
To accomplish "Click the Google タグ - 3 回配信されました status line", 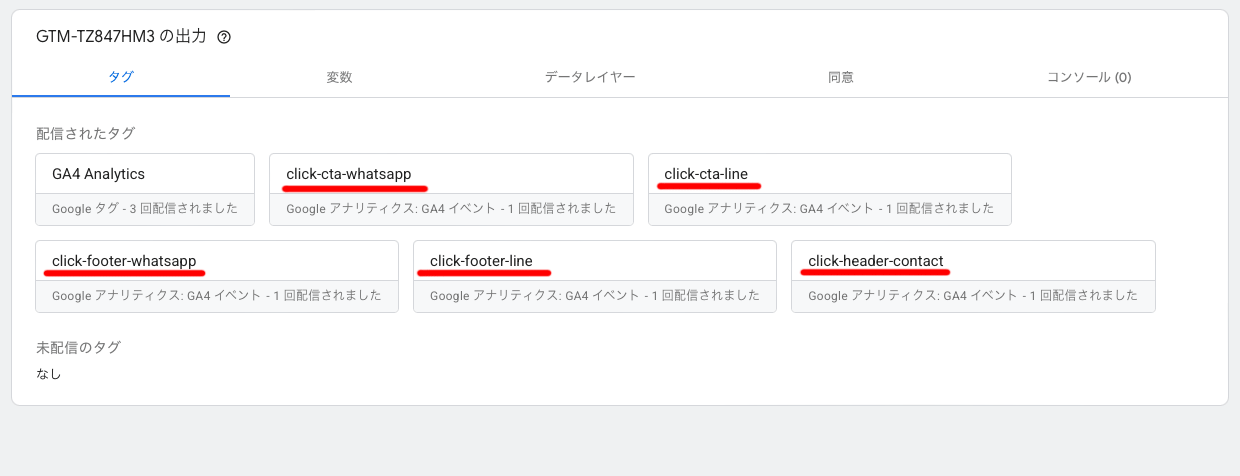I will tap(144, 209).
